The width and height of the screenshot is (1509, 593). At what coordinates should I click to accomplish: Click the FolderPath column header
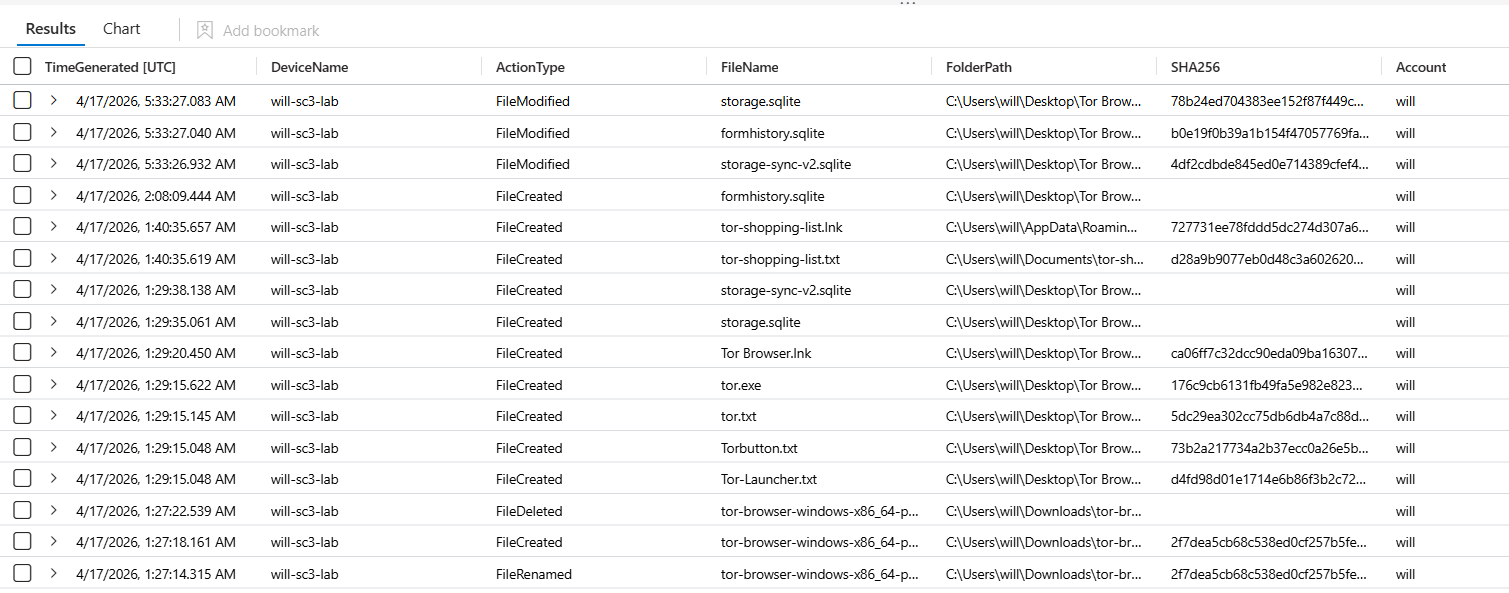(x=978, y=67)
